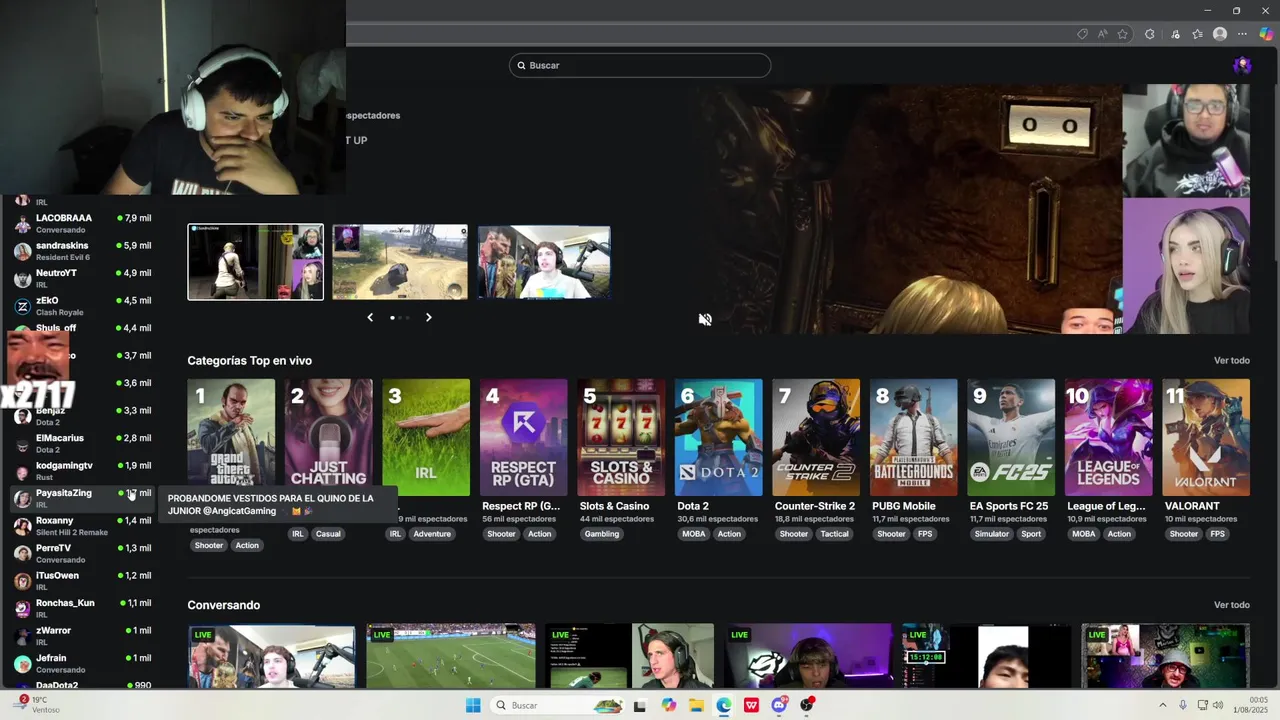Open zEkO Clash Royale channel in sidebar
The height and width of the screenshot is (720, 1280).
click(x=83, y=306)
